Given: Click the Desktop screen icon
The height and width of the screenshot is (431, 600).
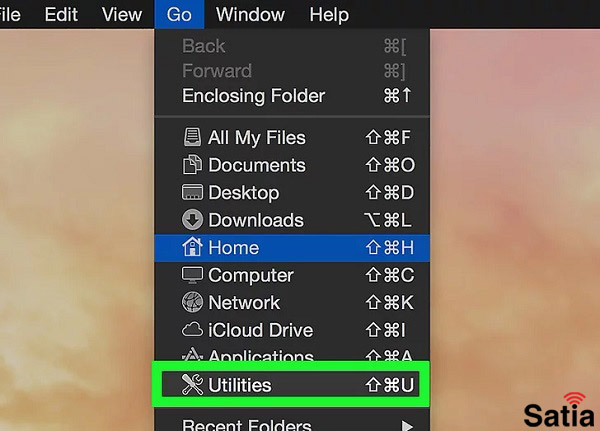Looking at the screenshot, I should pyautogui.click(x=192, y=192).
